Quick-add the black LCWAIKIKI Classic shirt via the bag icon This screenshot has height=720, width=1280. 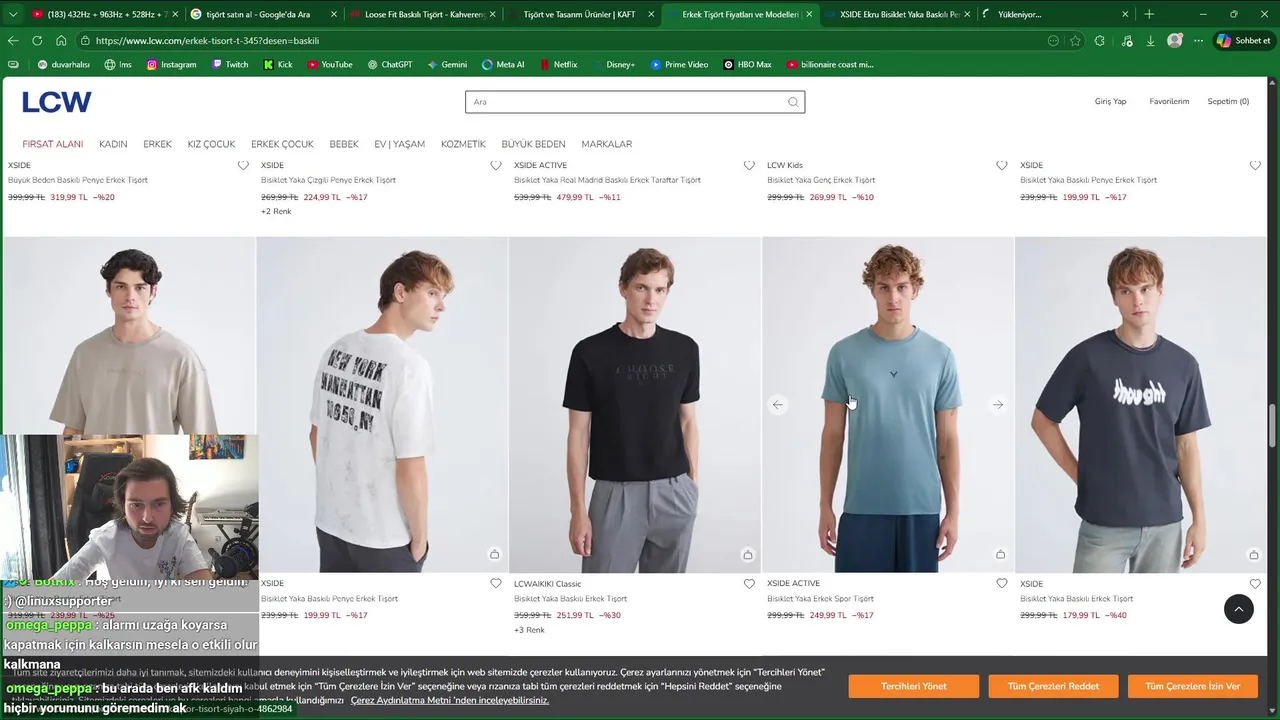pyautogui.click(x=747, y=555)
